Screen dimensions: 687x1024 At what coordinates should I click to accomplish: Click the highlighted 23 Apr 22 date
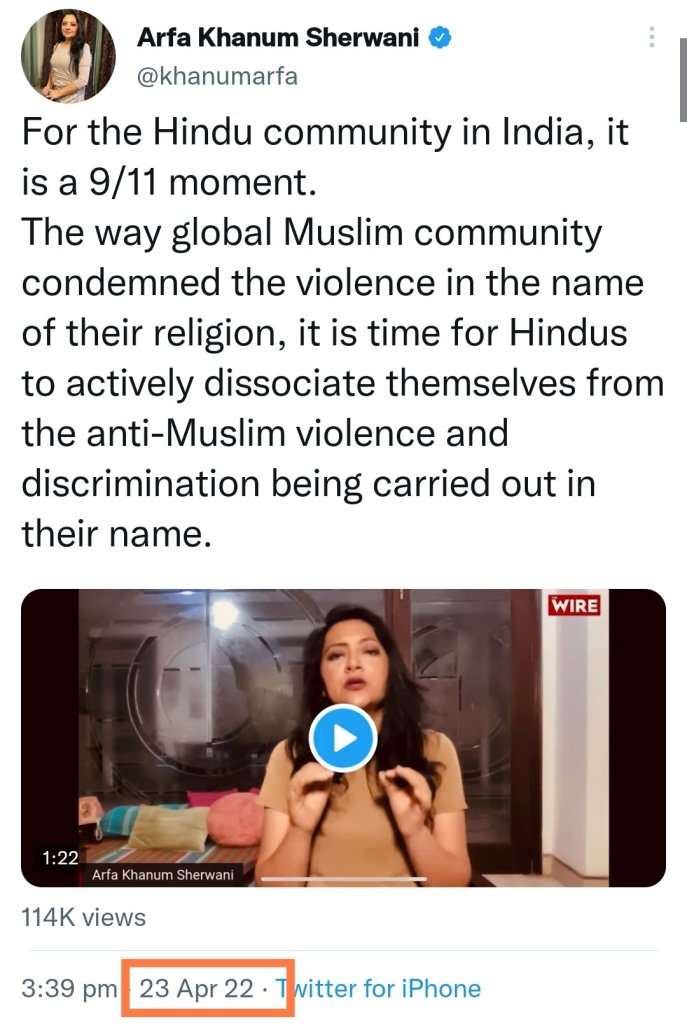(x=197, y=988)
